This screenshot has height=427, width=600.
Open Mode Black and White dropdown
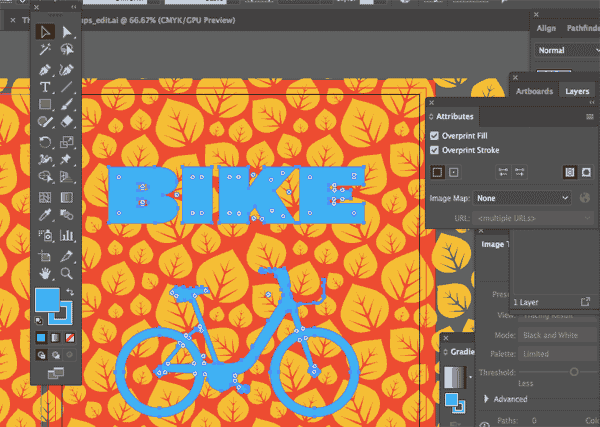pyautogui.click(x=559, y=335)
